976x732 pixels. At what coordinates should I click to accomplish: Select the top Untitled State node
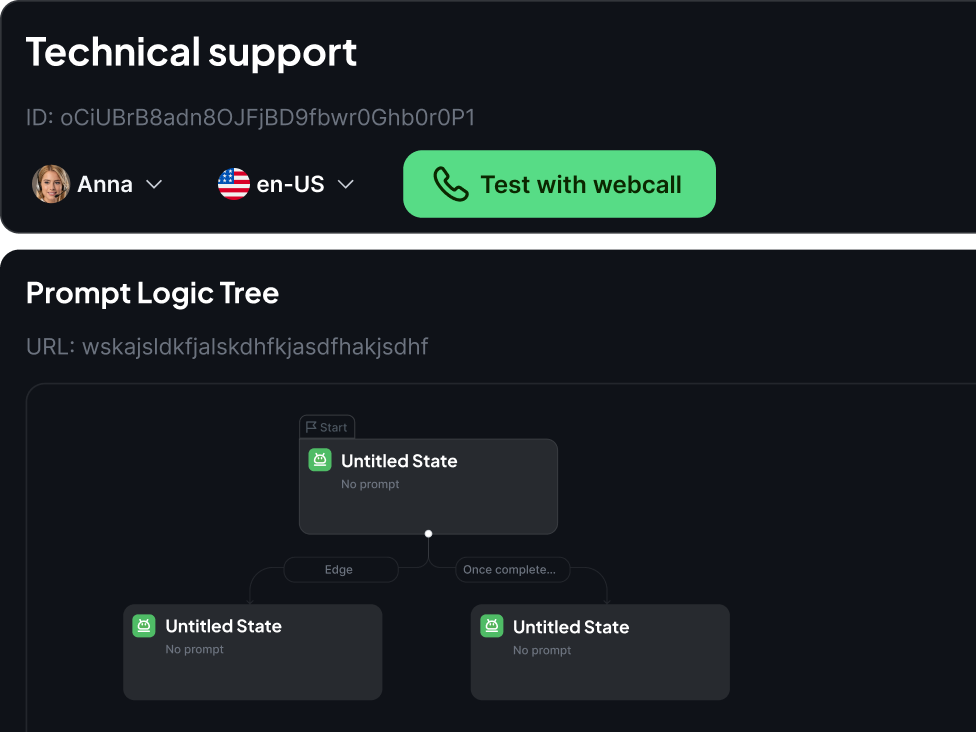pyautogui.click(x=428, y=487)
